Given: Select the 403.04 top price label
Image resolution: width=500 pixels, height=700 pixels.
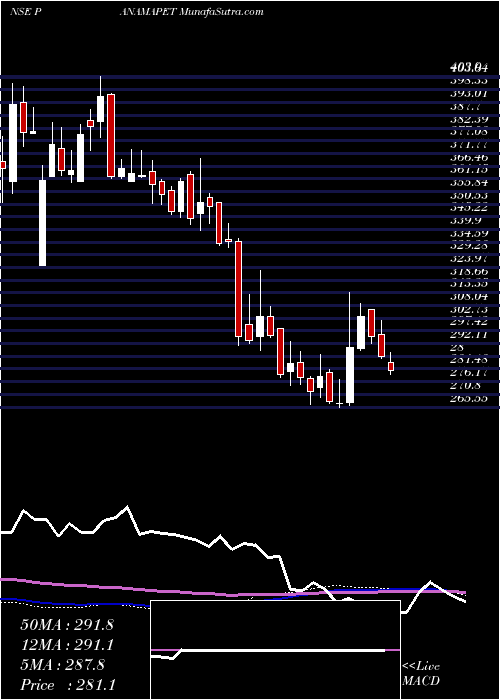Looking at the screenshot, I should (x=467, y=68).
